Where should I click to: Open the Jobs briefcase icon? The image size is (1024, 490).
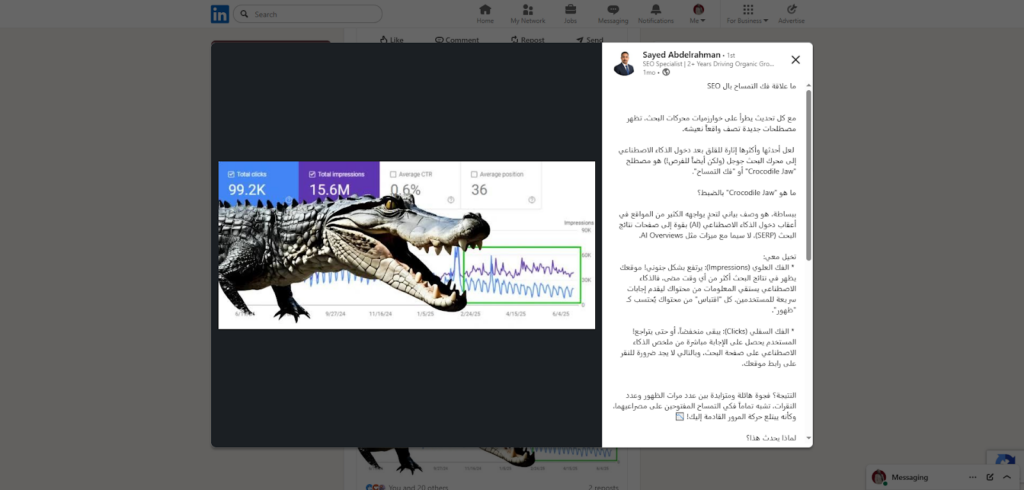click(x=570, y=13)
